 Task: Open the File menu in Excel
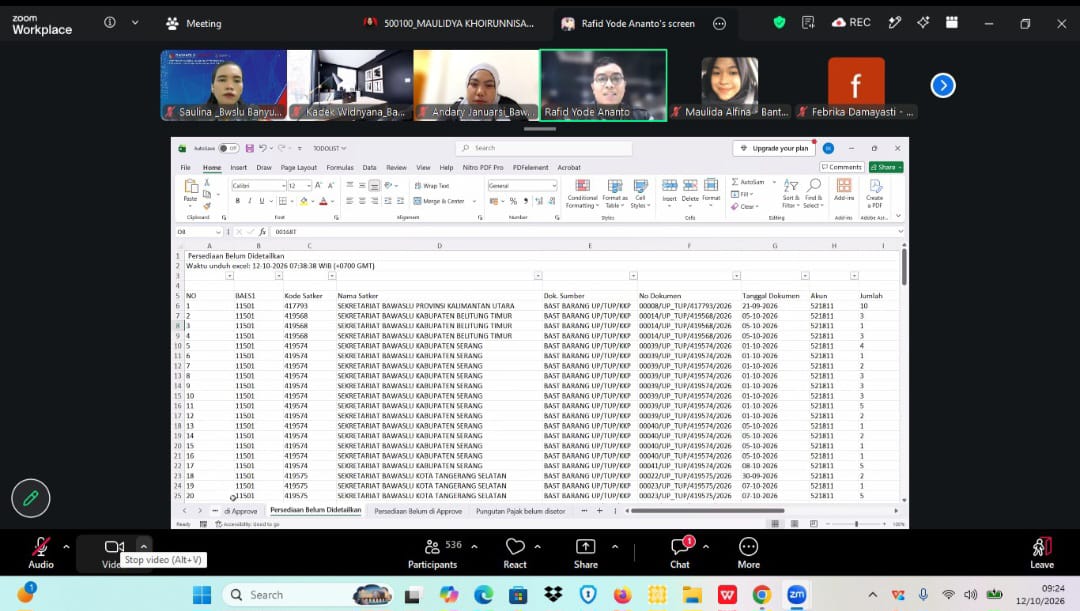185,167
